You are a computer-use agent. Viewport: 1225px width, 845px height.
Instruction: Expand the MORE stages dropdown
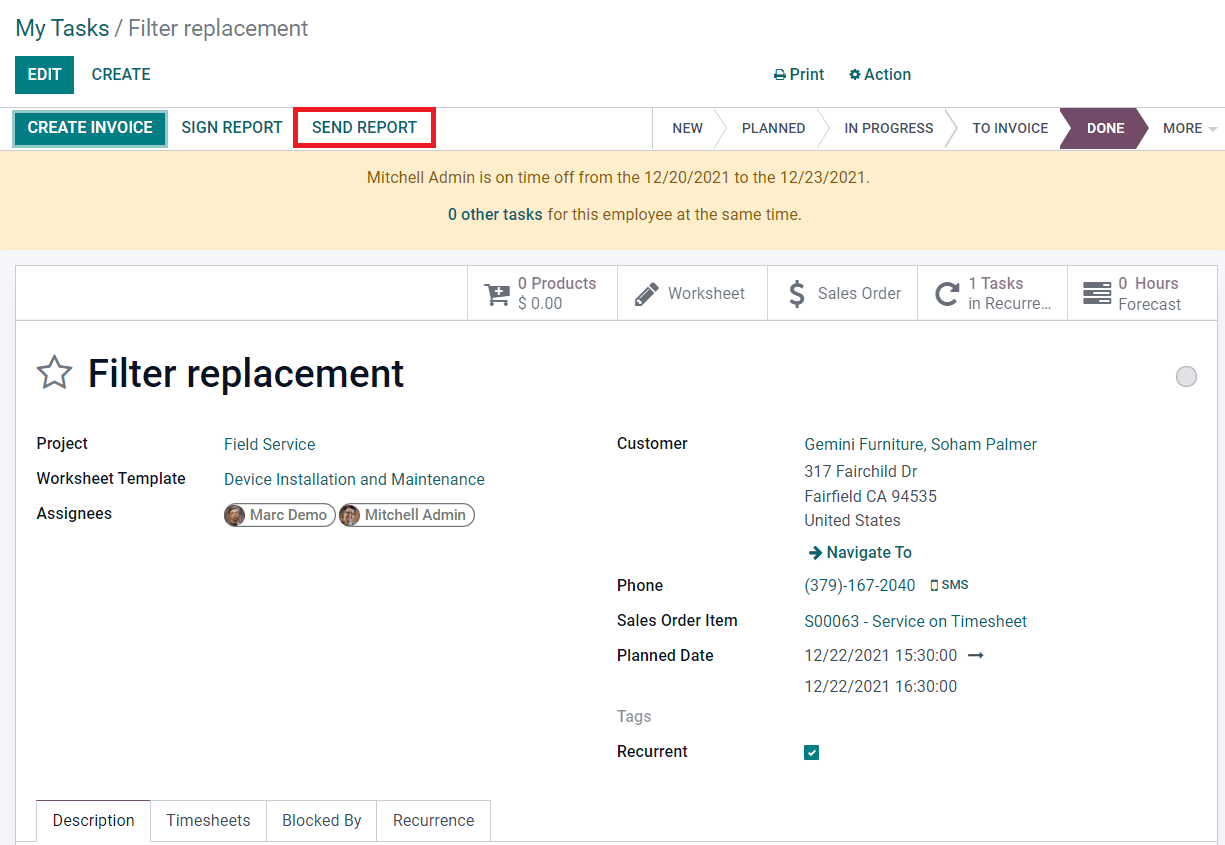1190,128
